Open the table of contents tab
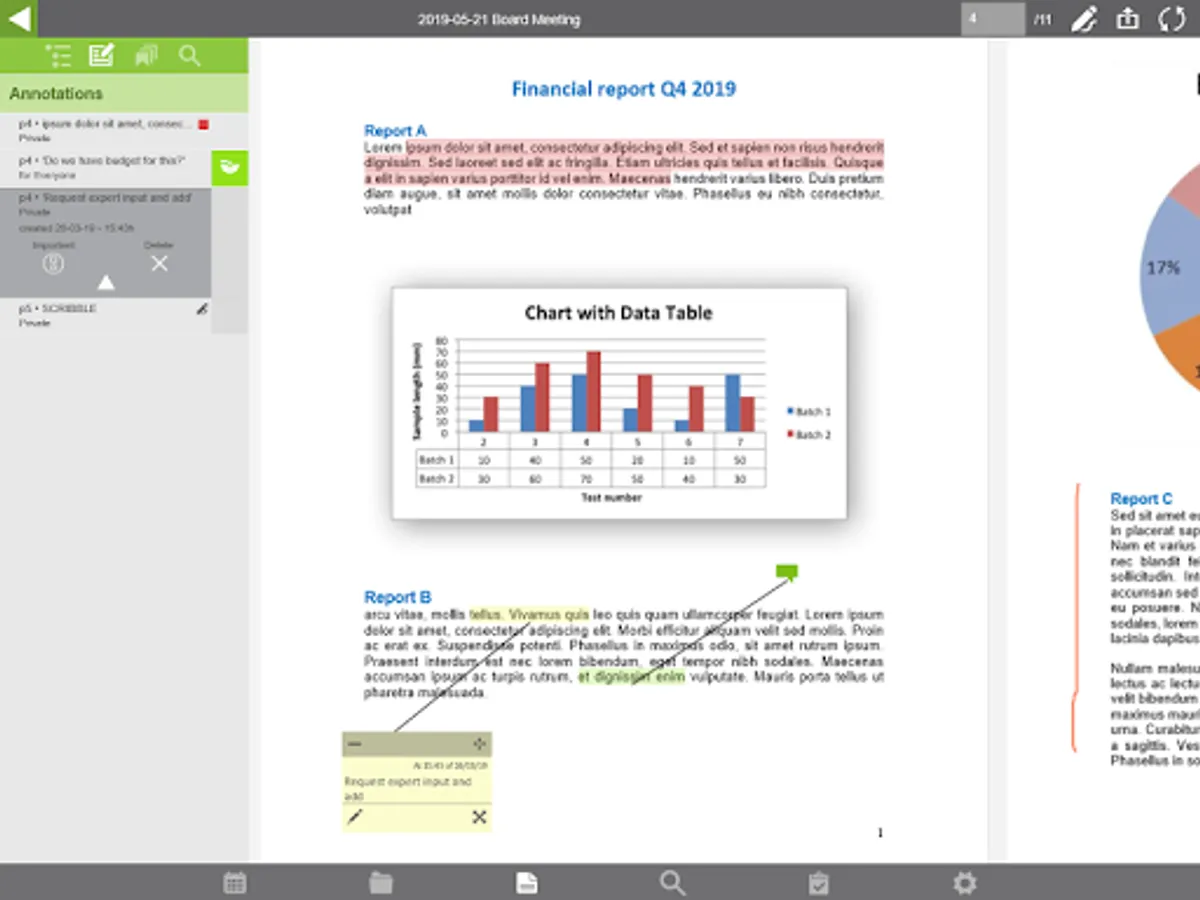Viewport: 1200px width, 900px height. [58, 56]
